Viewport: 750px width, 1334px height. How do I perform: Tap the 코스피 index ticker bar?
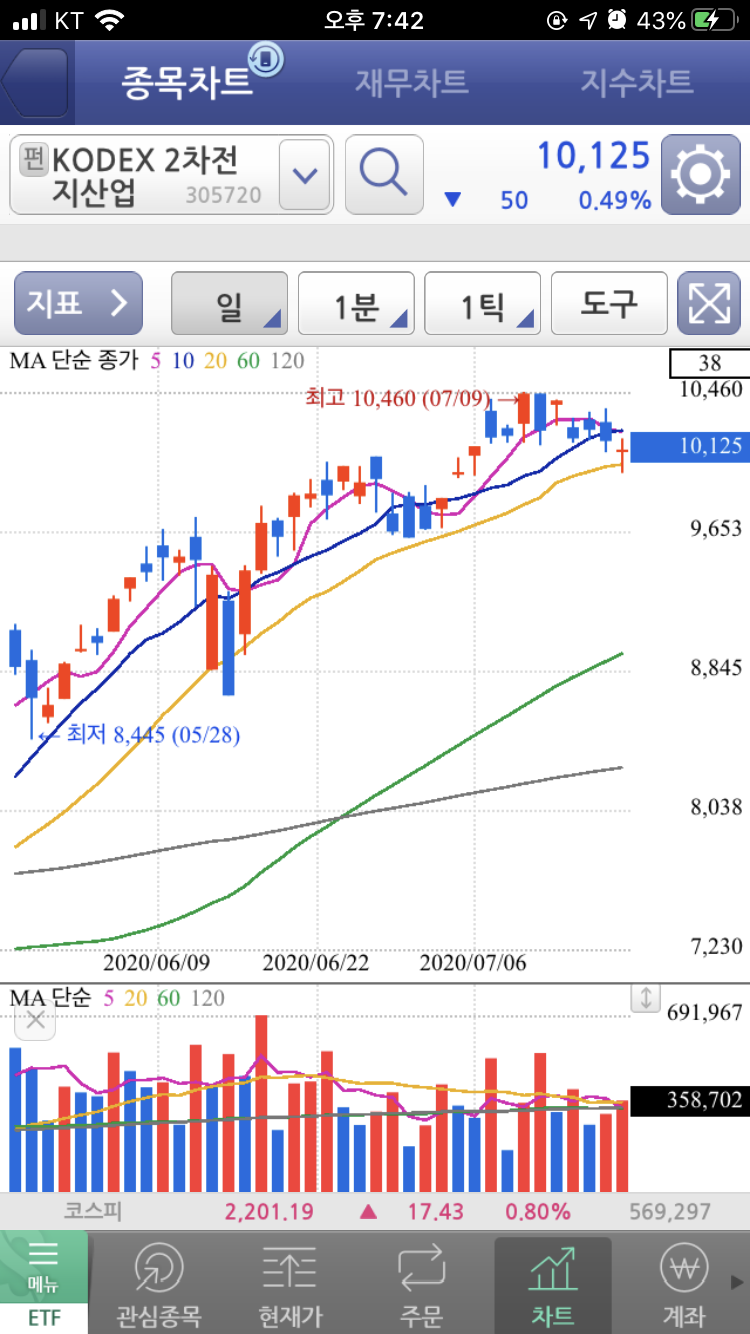(375, 1211)
